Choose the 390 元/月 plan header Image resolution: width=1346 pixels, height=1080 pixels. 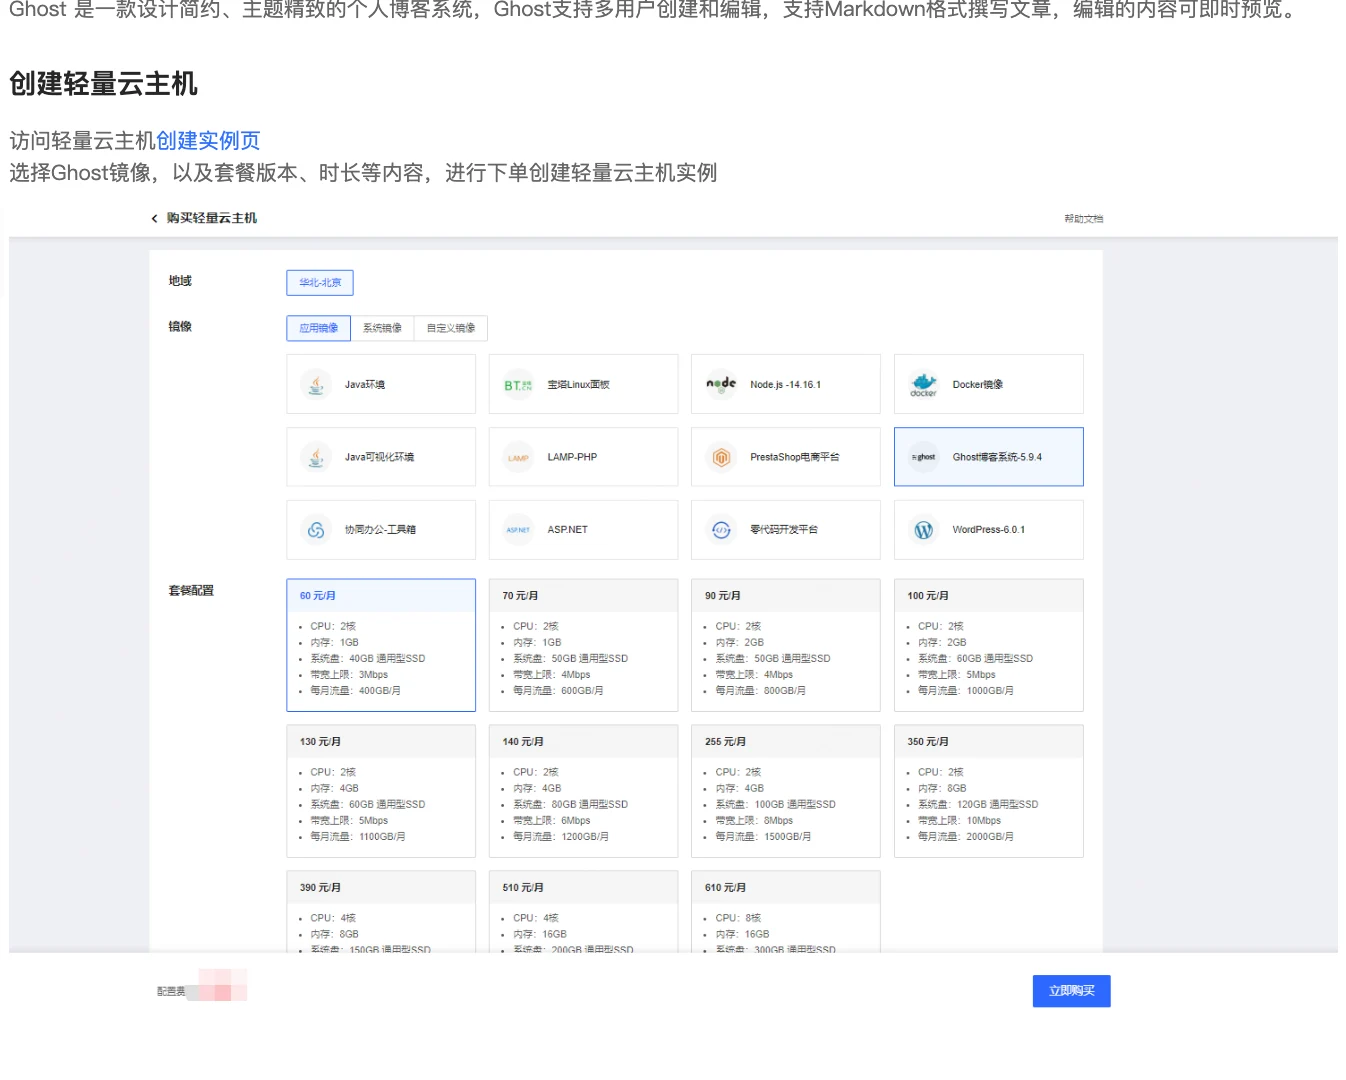381,888
